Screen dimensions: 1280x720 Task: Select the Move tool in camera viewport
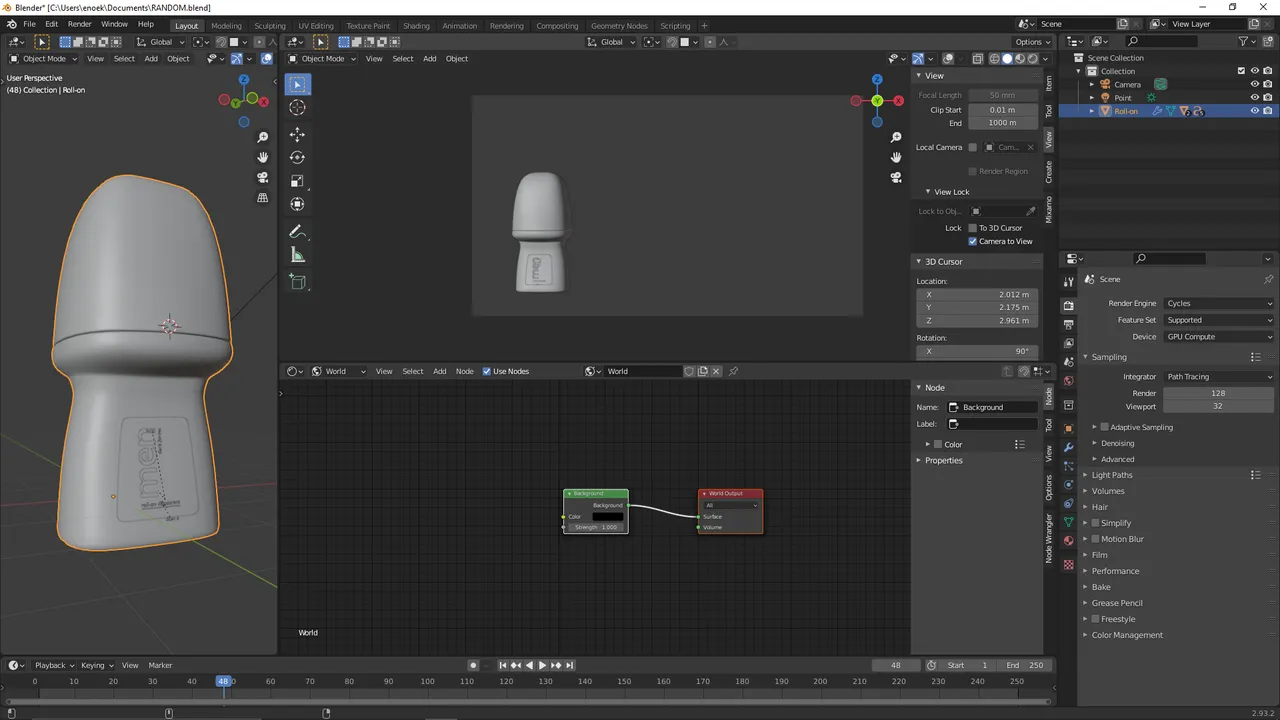(x=298, y=134)
